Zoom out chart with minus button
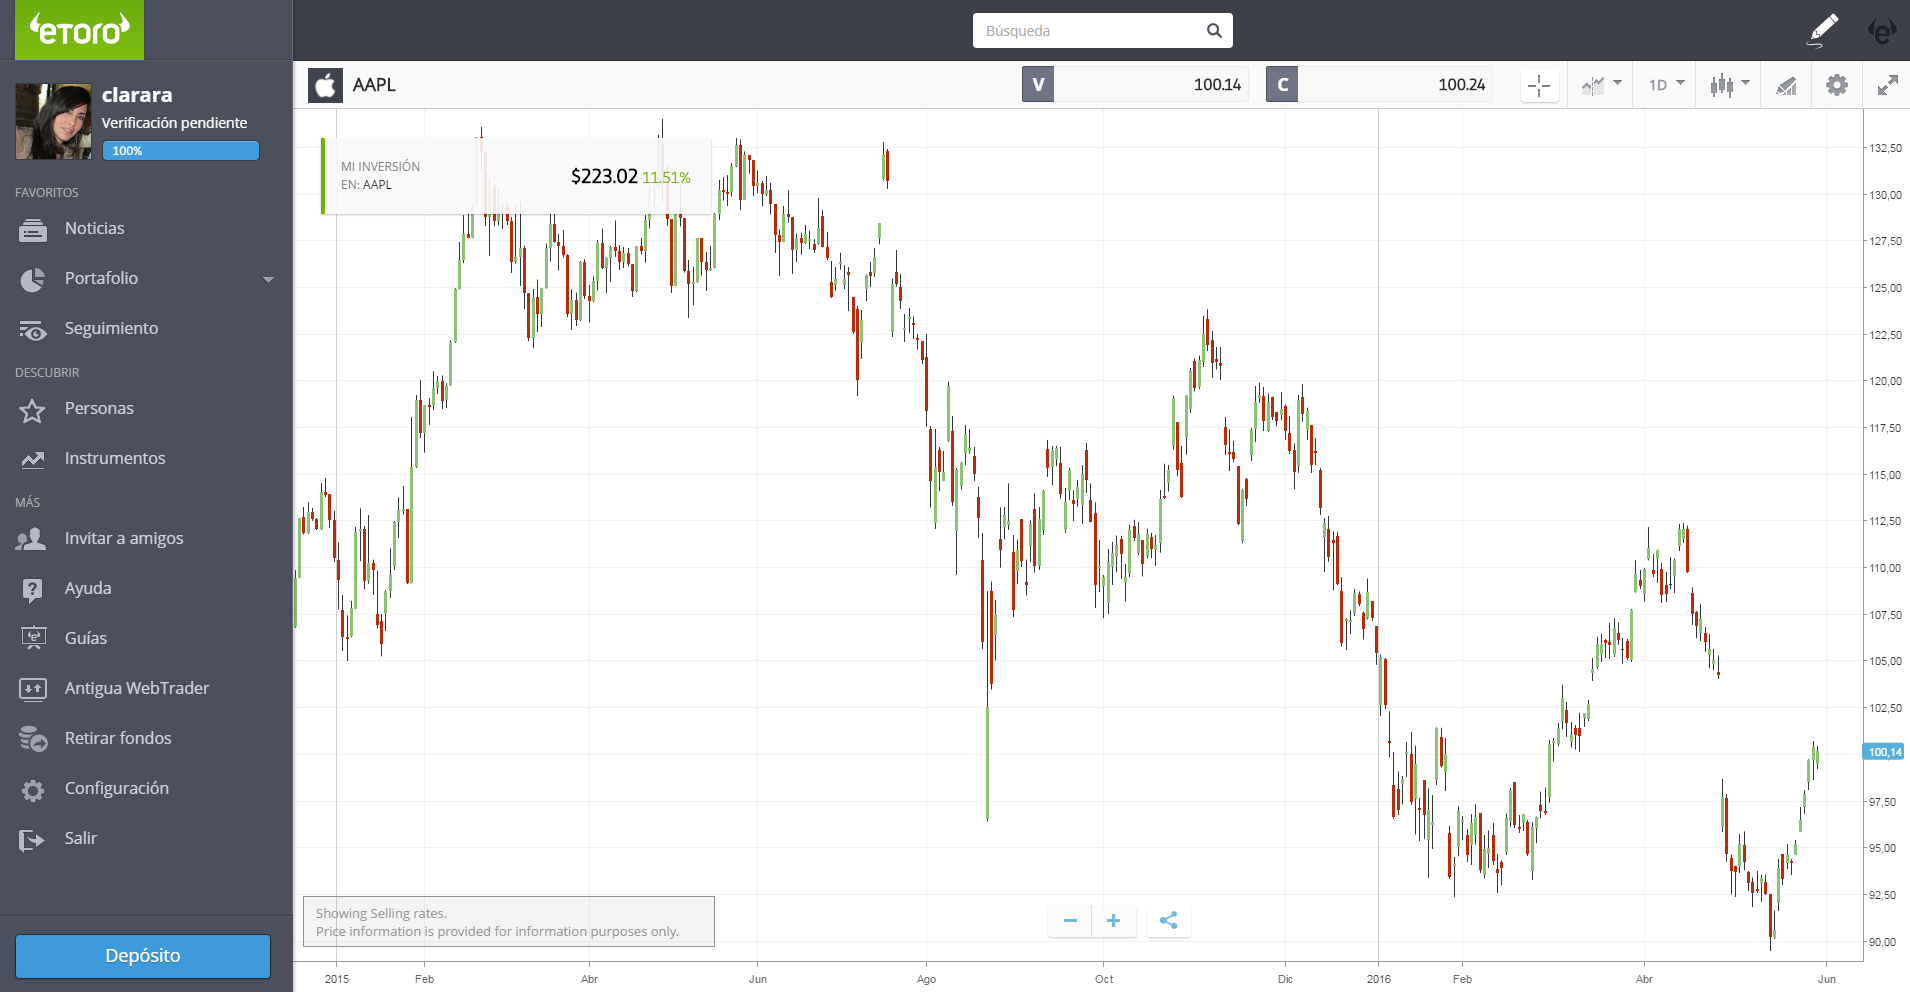 [1070, 920]
